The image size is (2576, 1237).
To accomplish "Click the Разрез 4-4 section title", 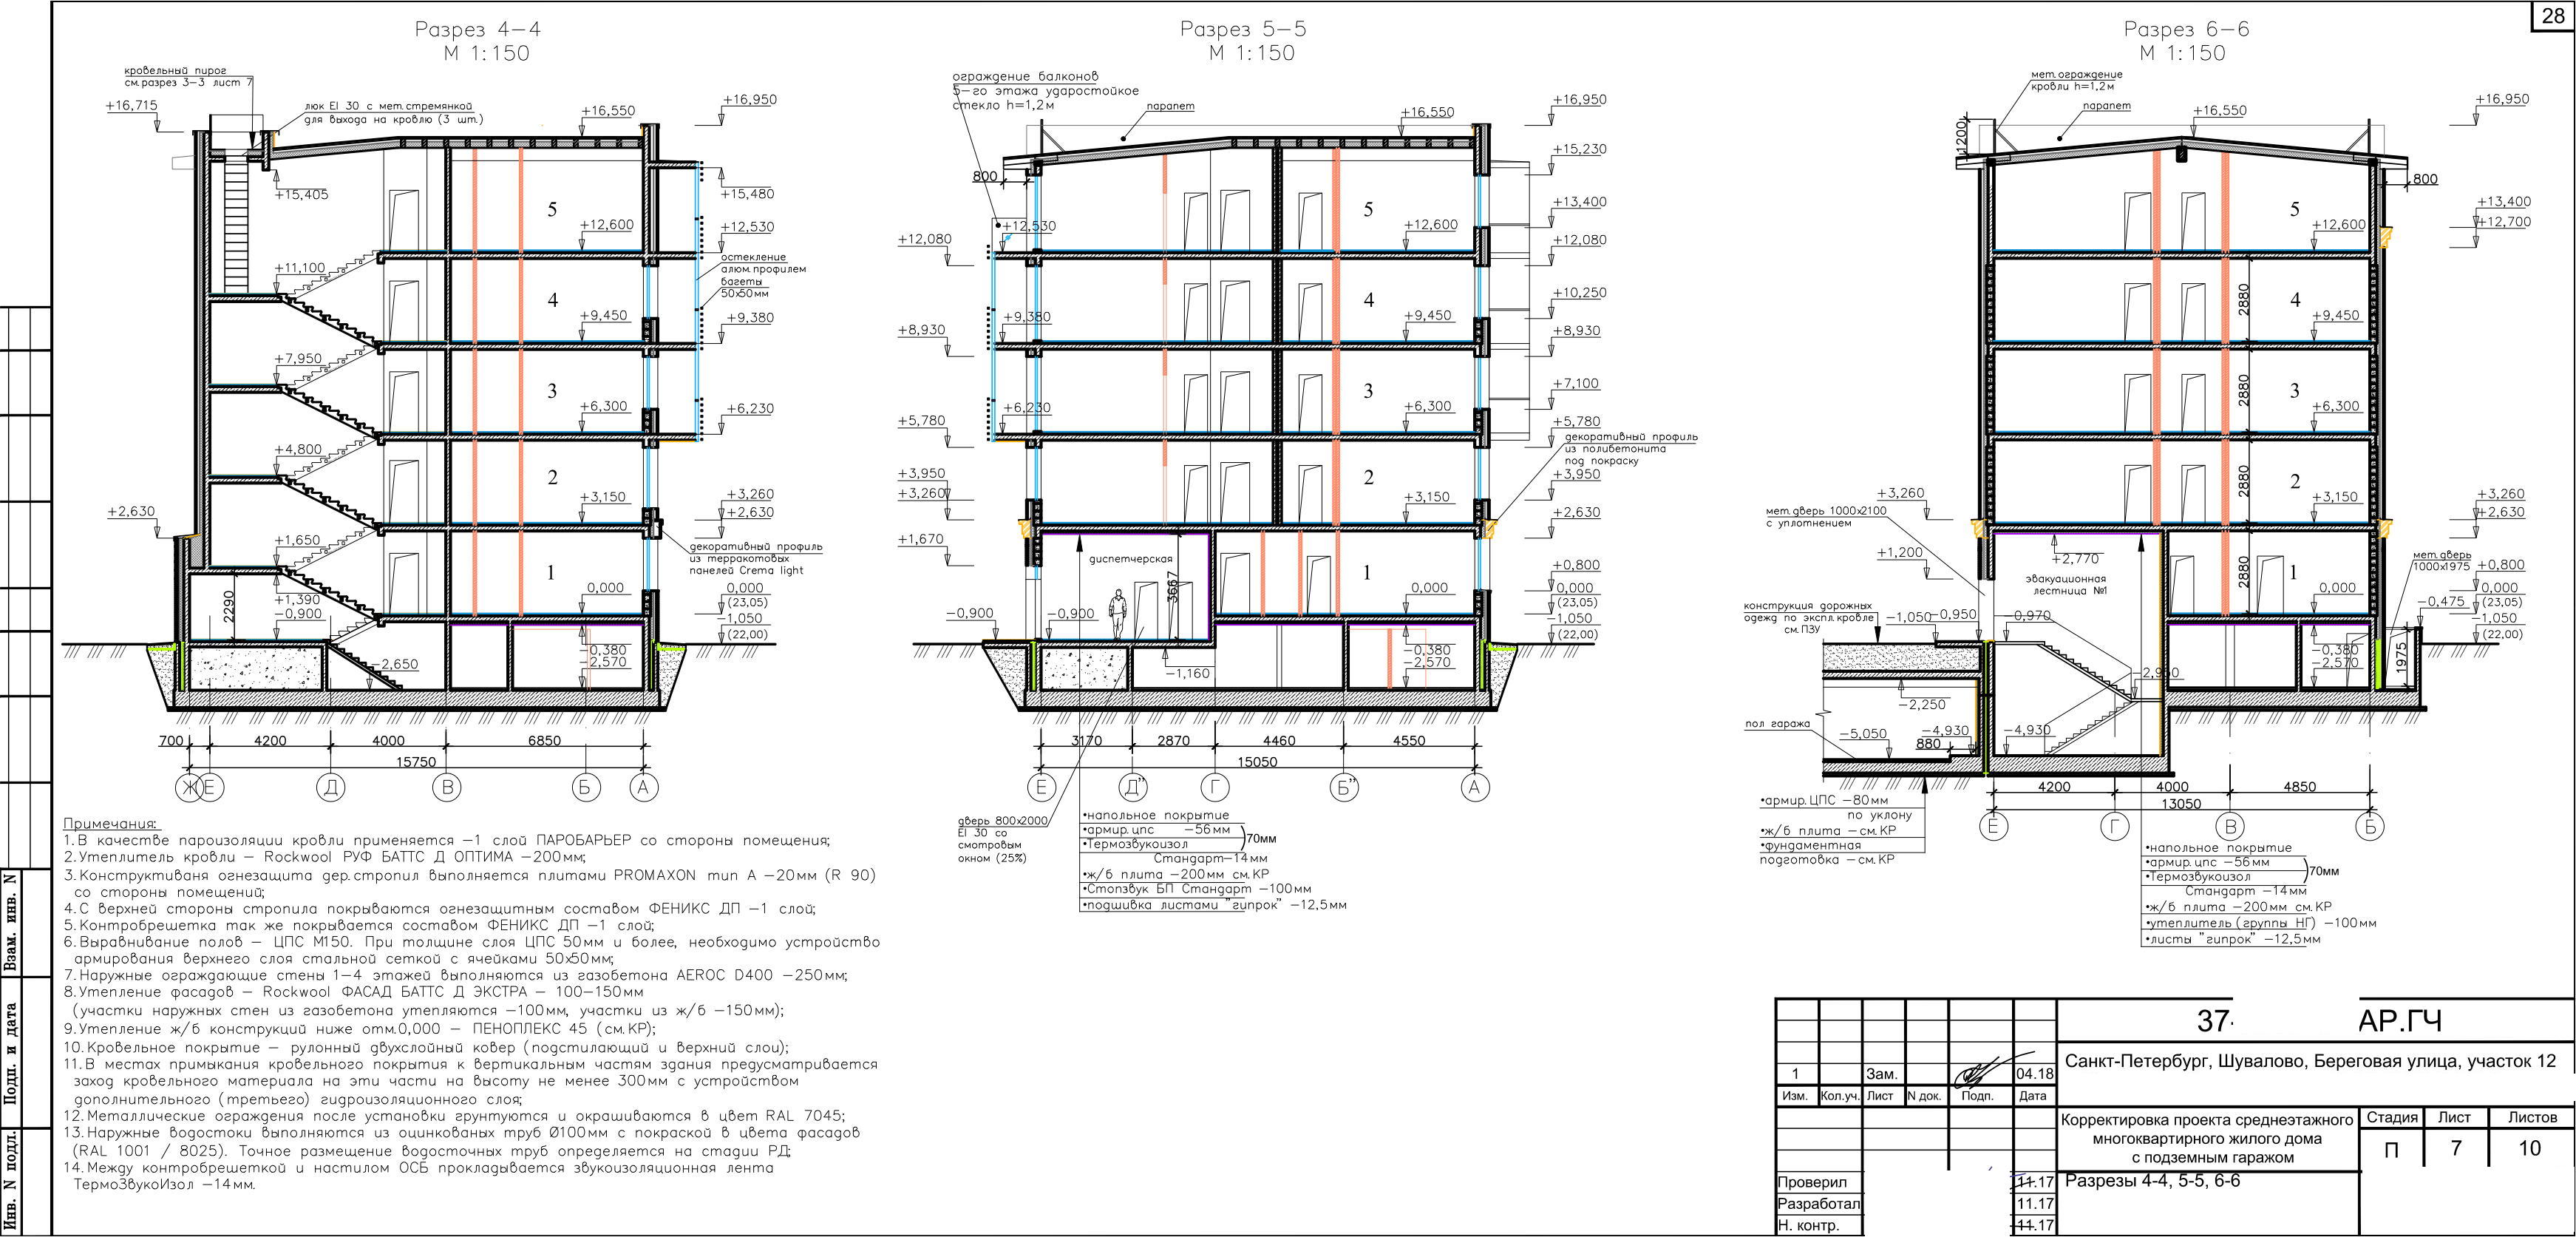I will [477, 30].
